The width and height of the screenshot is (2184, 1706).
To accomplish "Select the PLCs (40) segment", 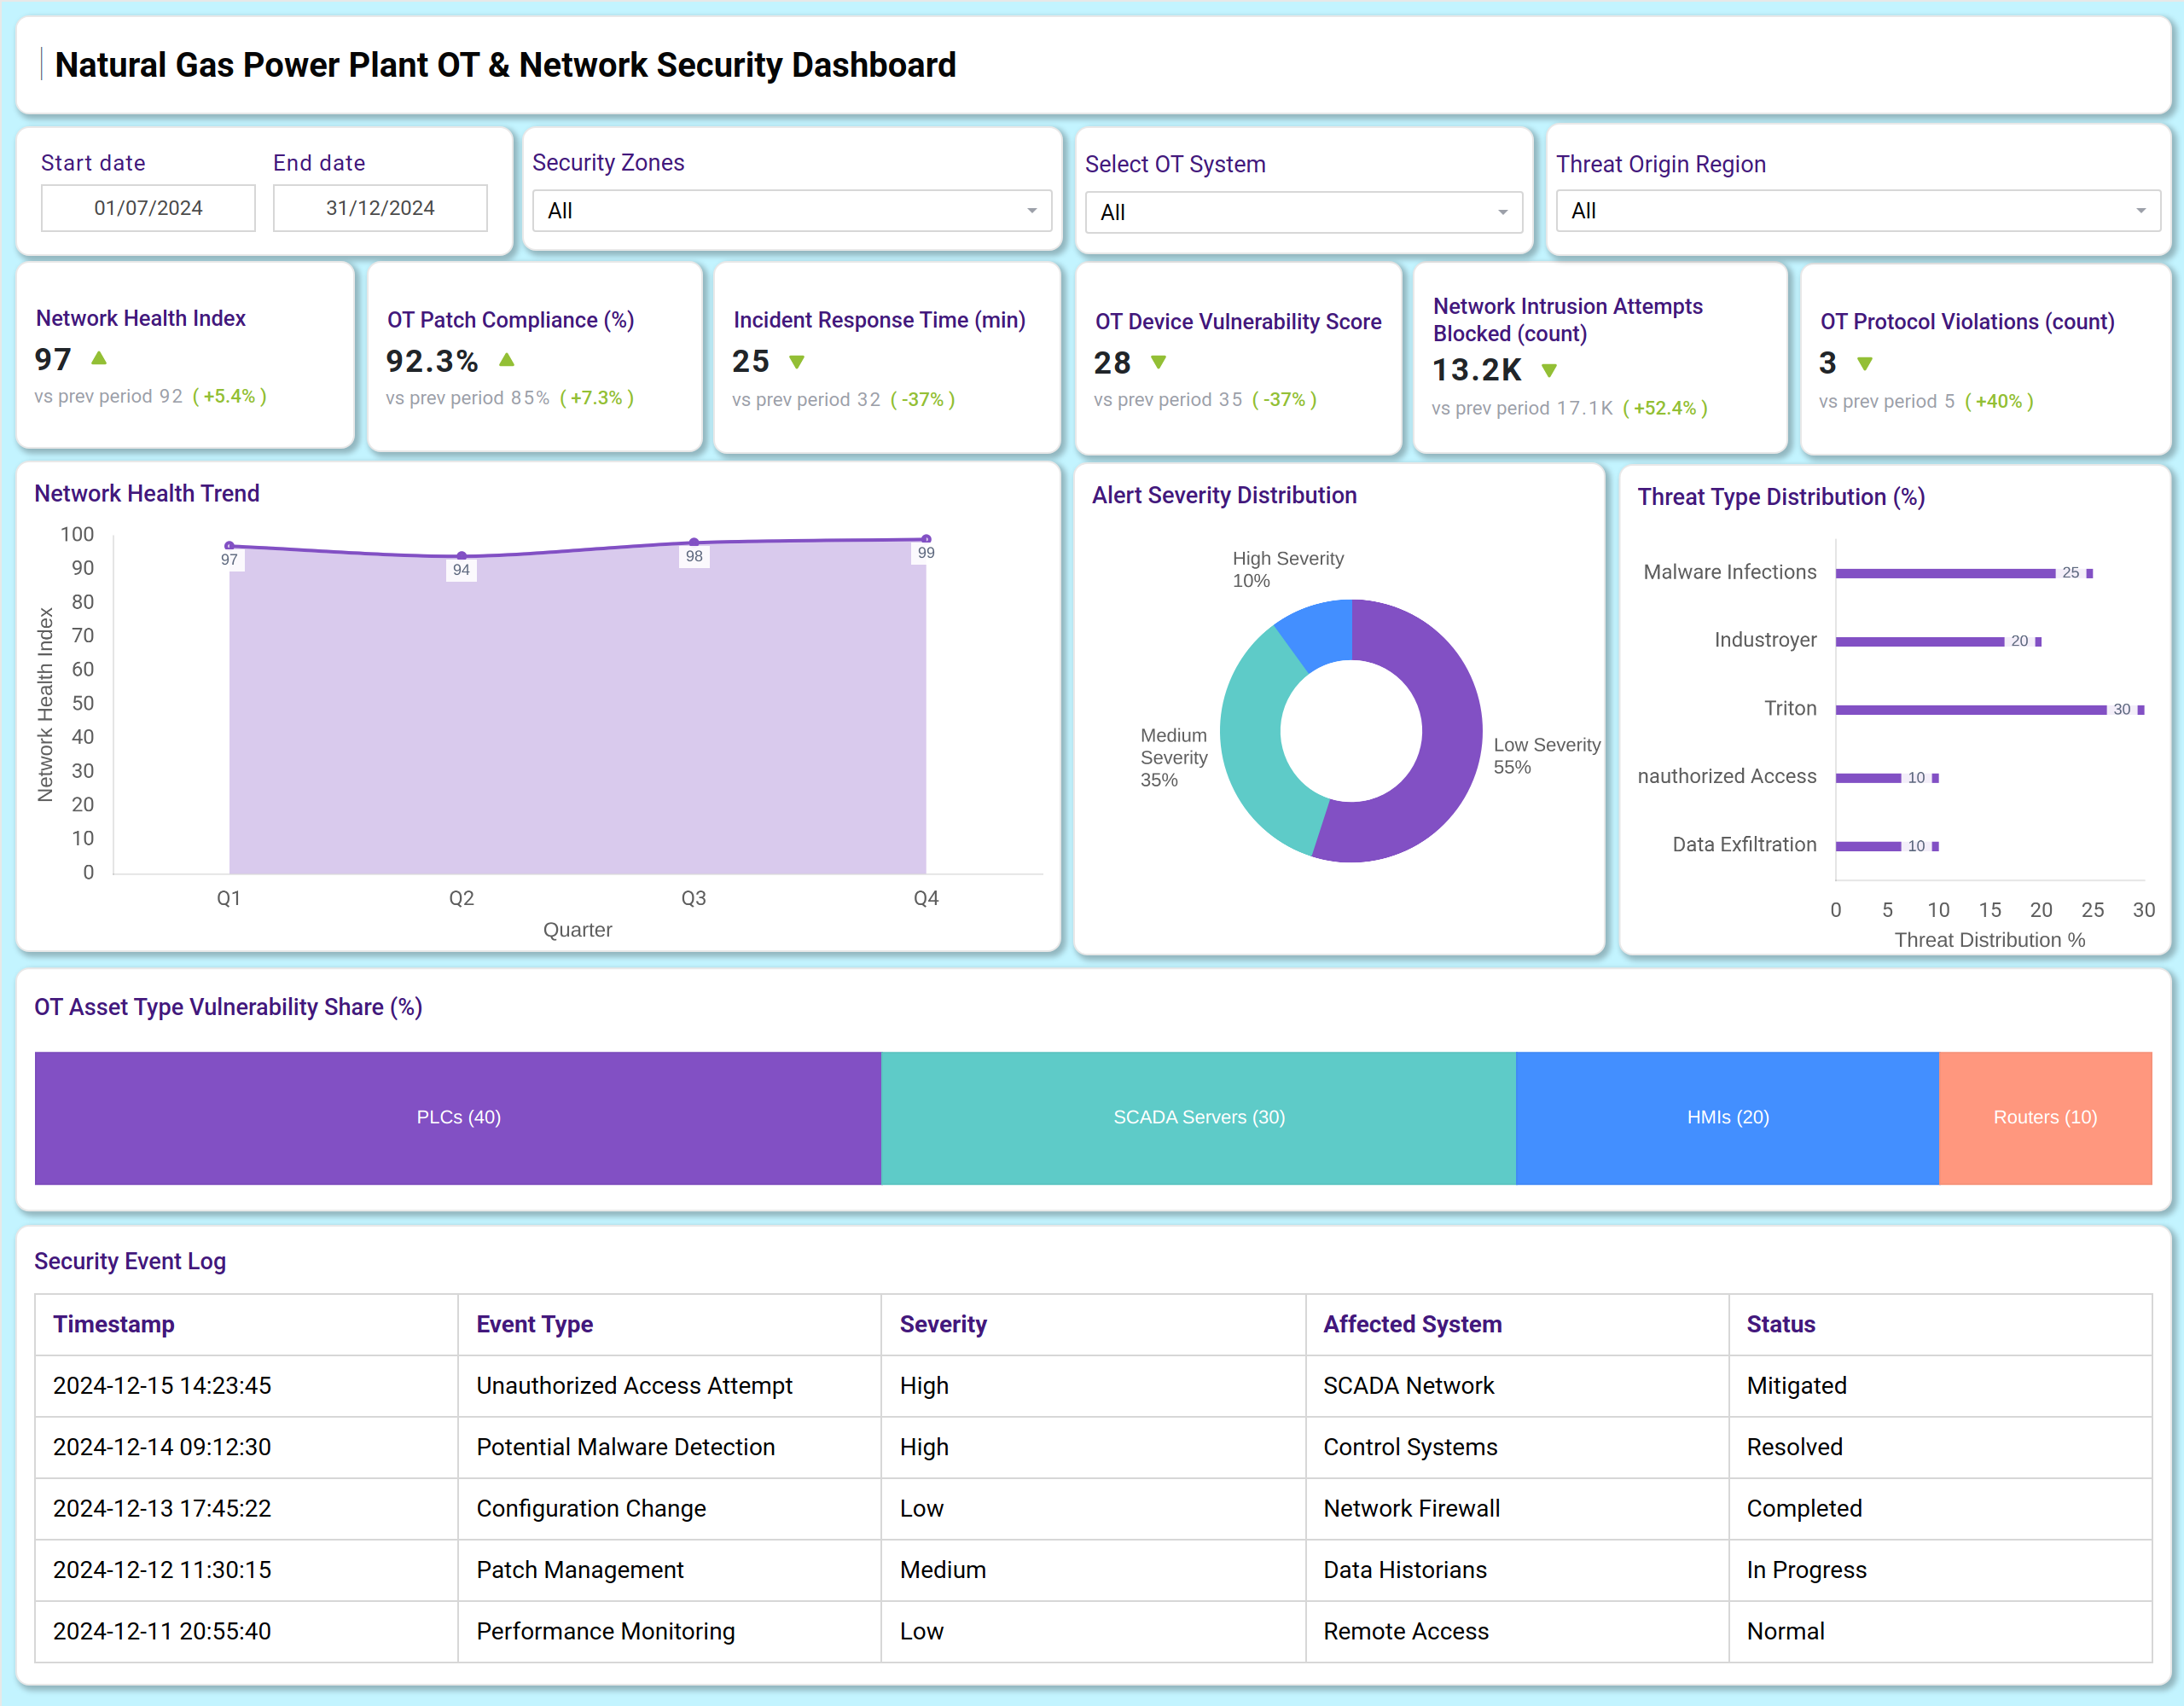I will 458,1118.
